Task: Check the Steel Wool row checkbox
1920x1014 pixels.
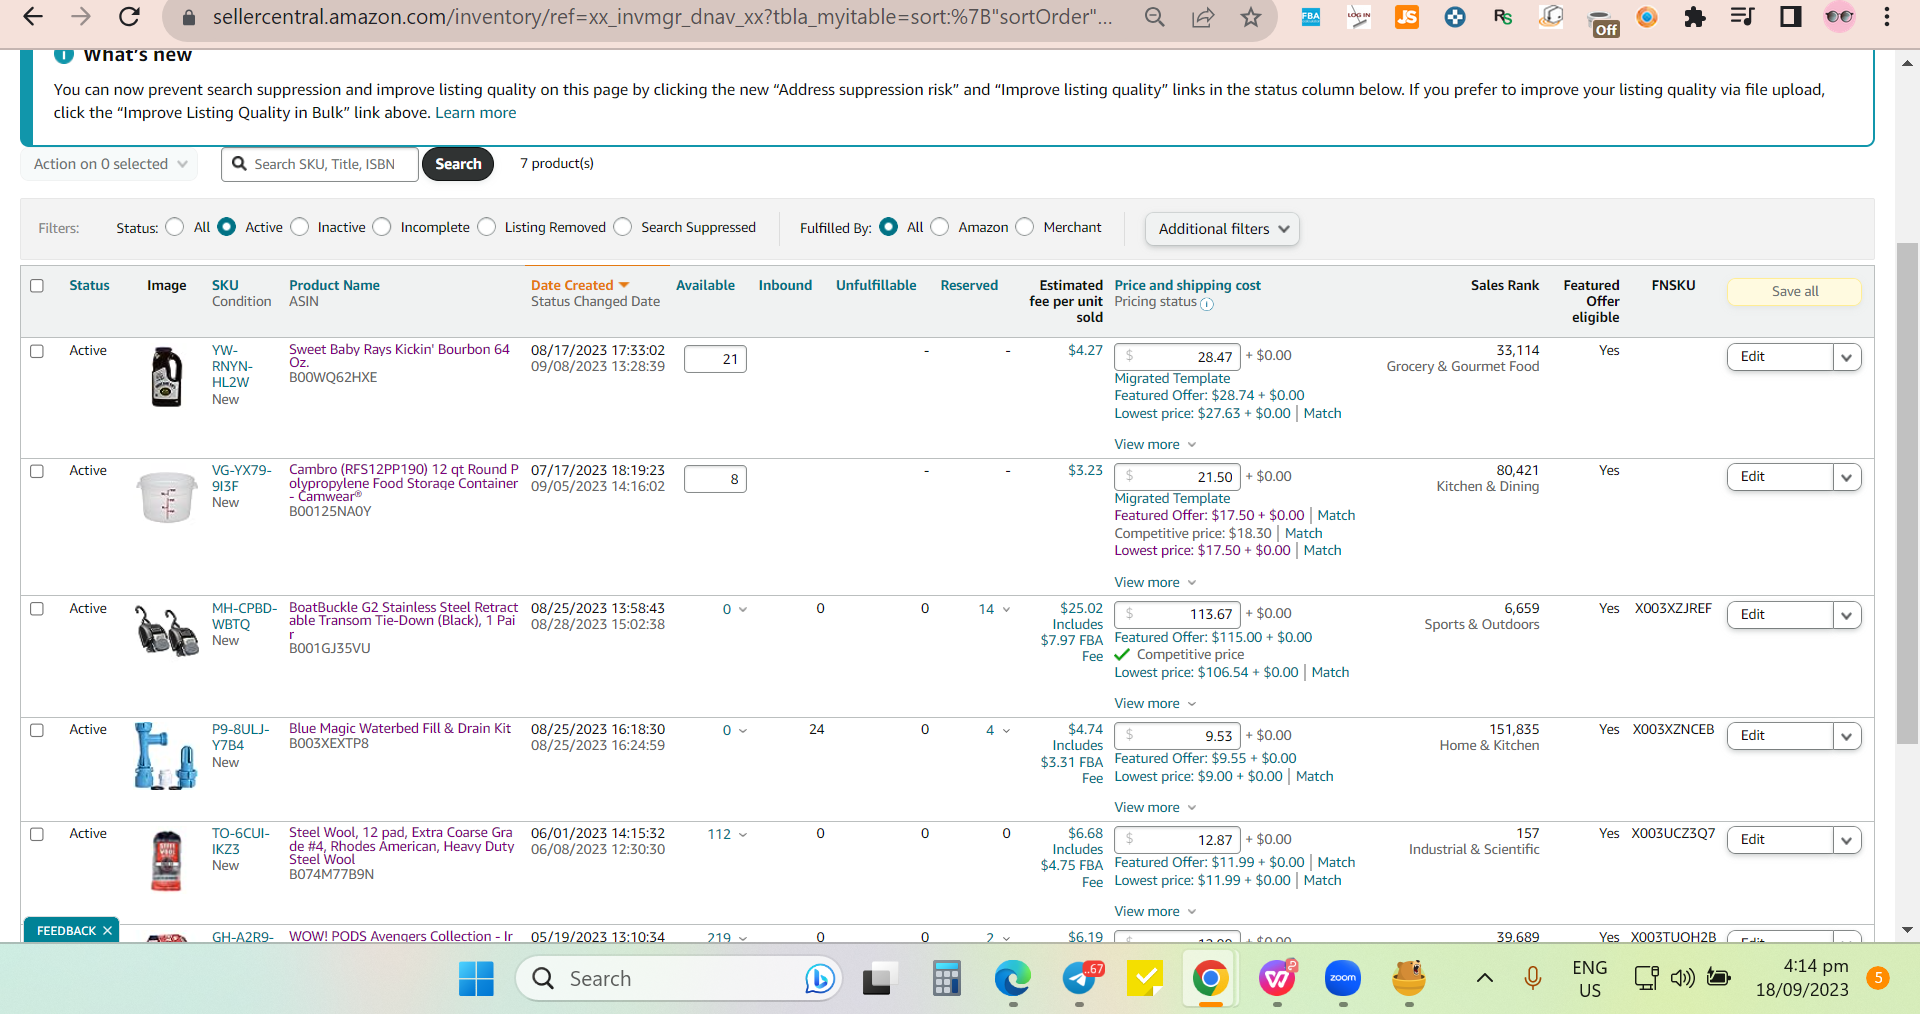Action: pos(37,834)
